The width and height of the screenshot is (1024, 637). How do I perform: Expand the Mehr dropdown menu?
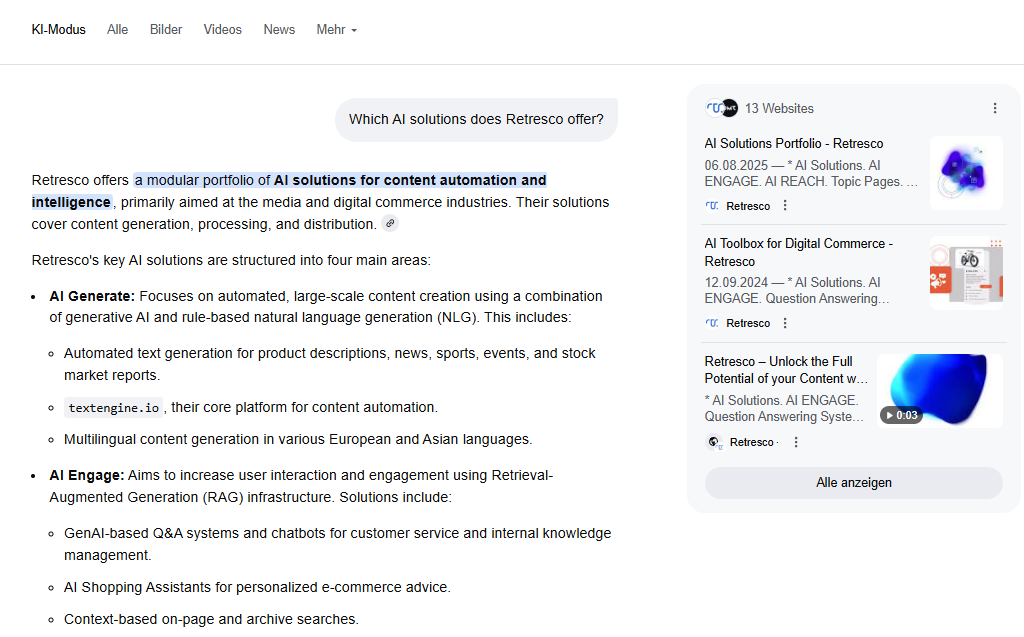336,30
